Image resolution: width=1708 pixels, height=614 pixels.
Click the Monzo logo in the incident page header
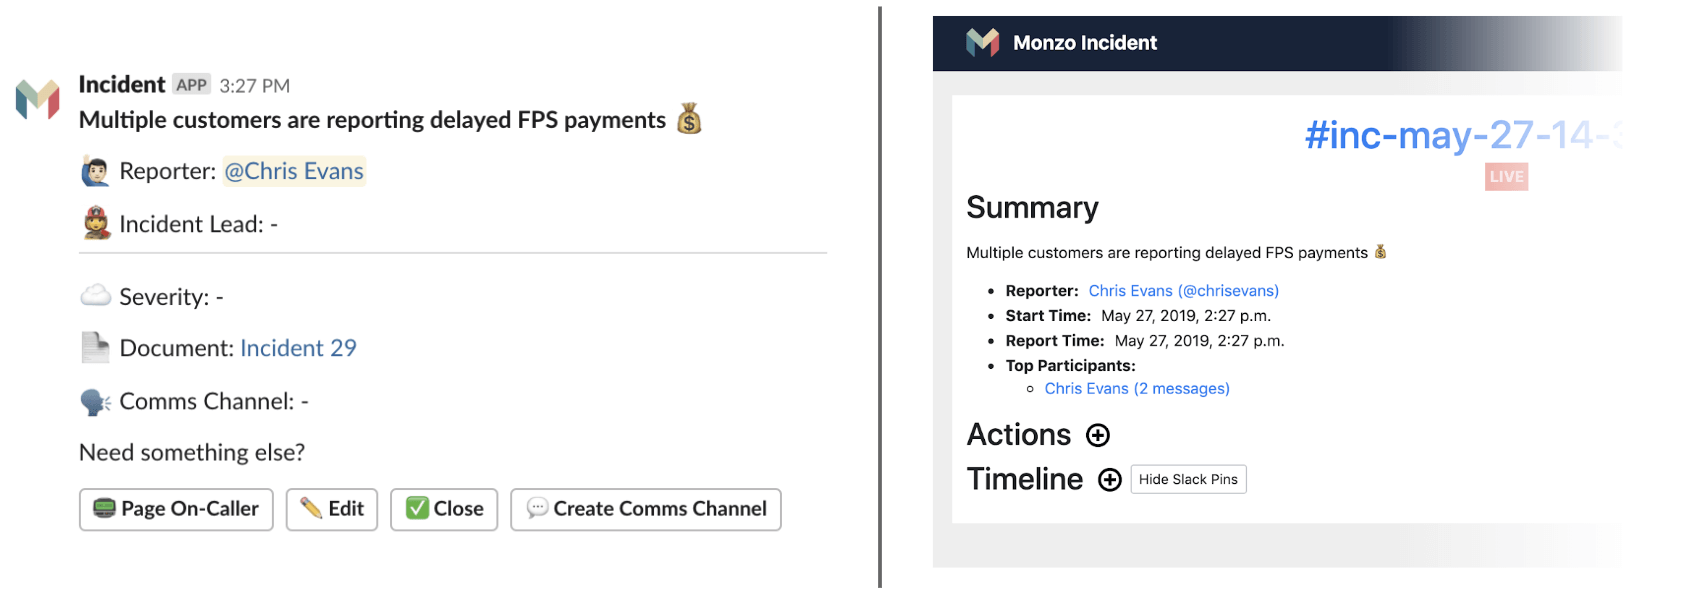coord(982,42)
